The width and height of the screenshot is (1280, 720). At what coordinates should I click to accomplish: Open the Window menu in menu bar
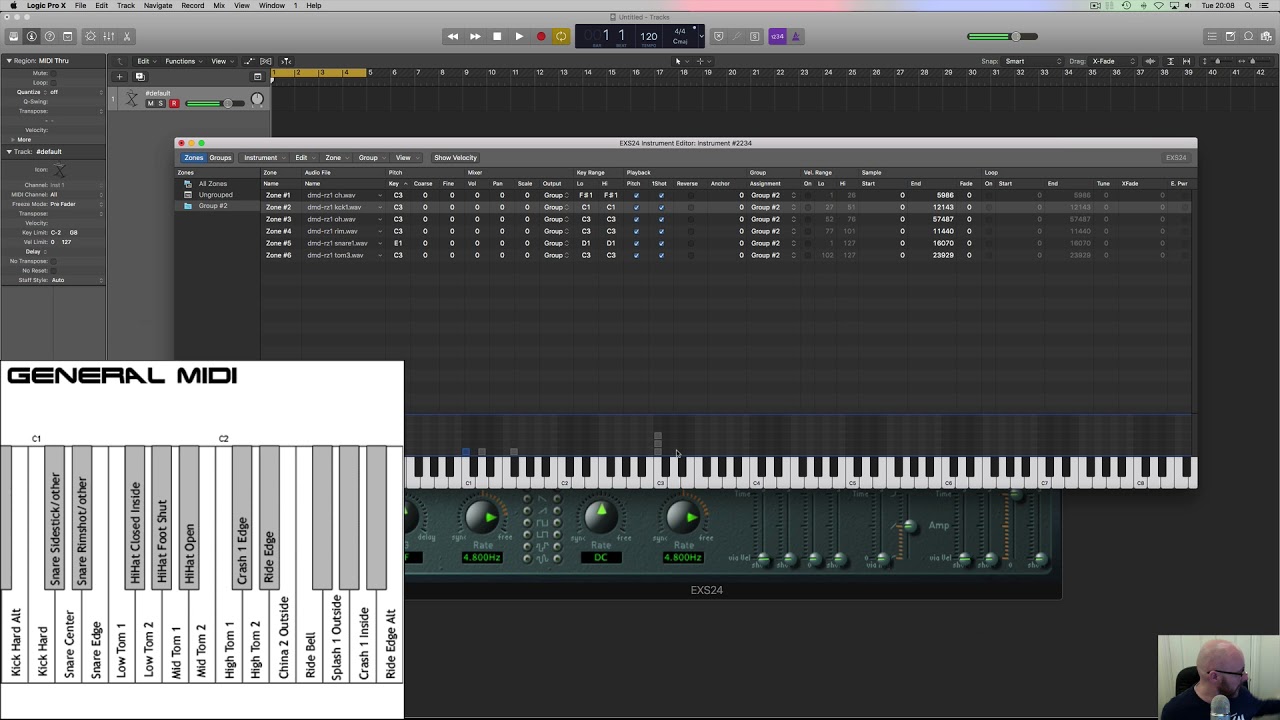[272, 6]
